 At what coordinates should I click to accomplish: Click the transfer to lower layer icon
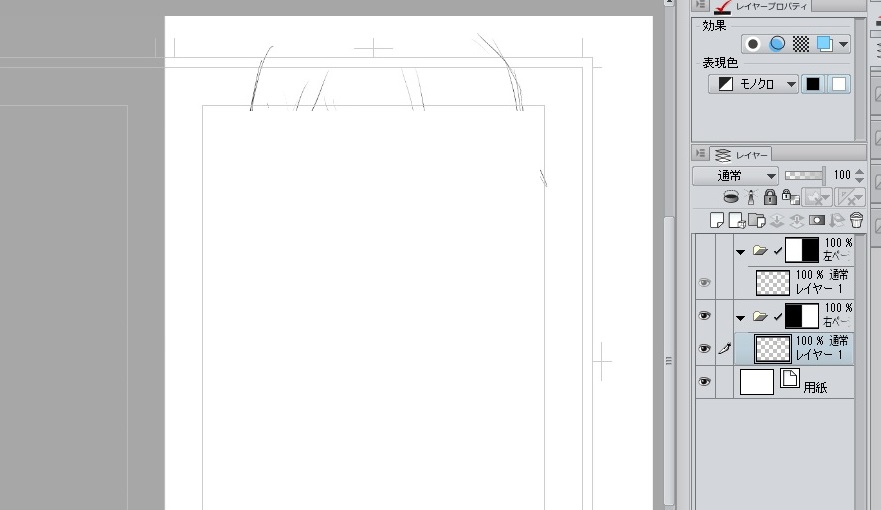pyautogui.click(x=777, y=220)
